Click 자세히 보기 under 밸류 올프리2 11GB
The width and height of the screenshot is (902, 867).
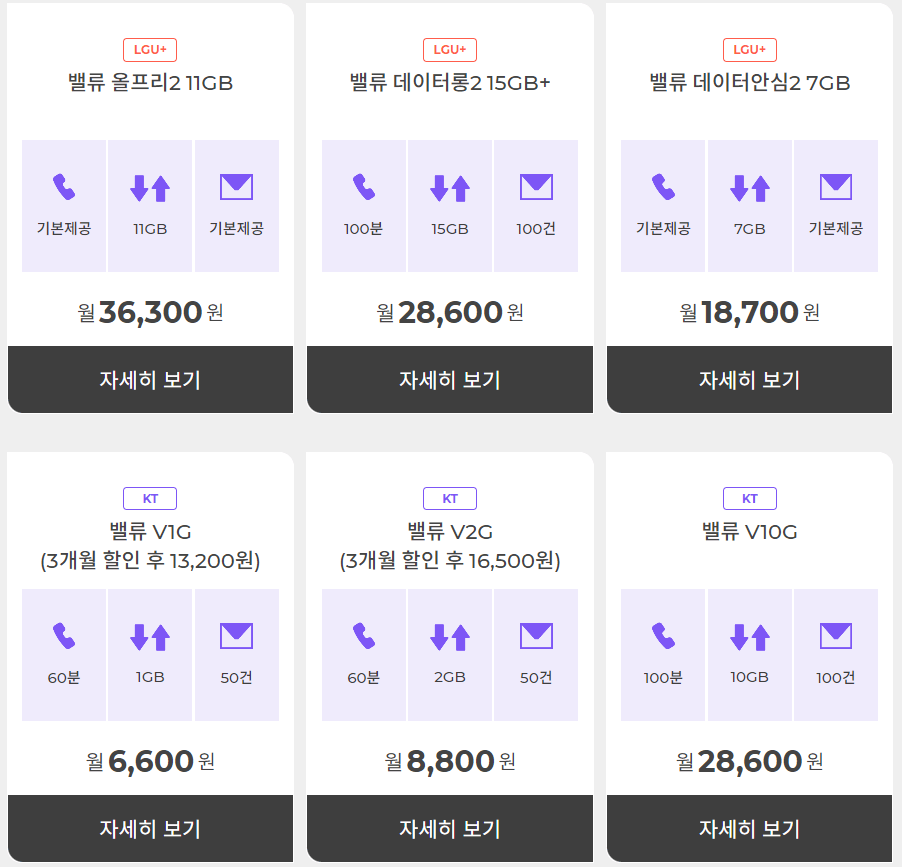150,380
